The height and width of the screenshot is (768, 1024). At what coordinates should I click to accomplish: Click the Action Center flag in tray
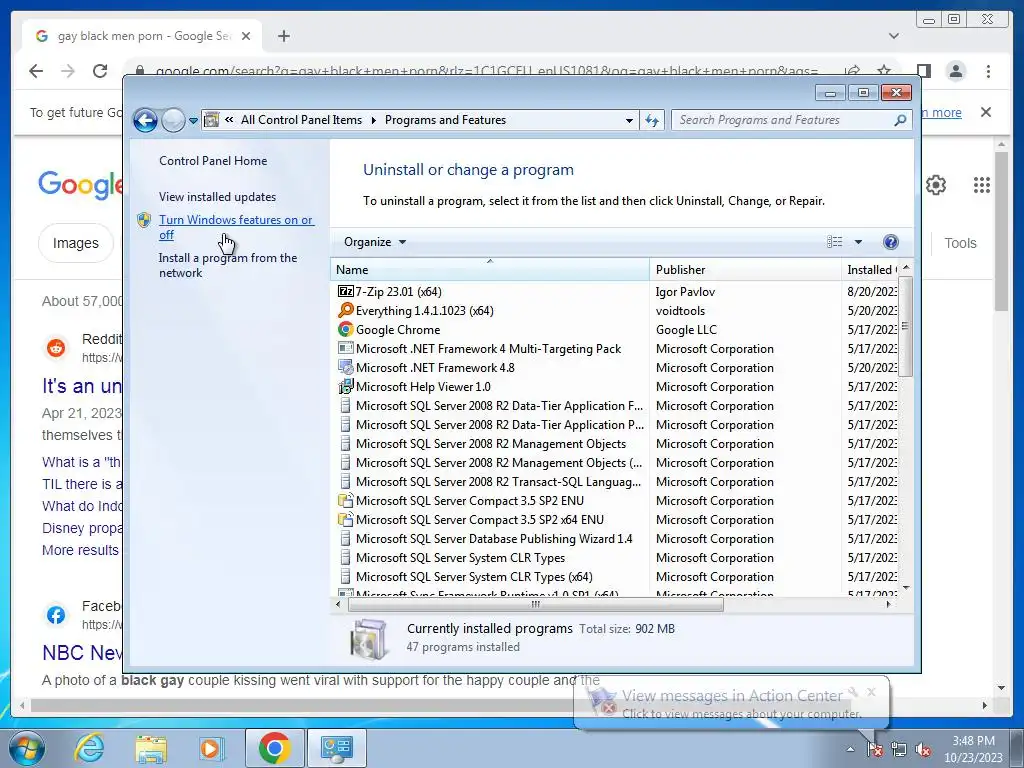(874, 749)
